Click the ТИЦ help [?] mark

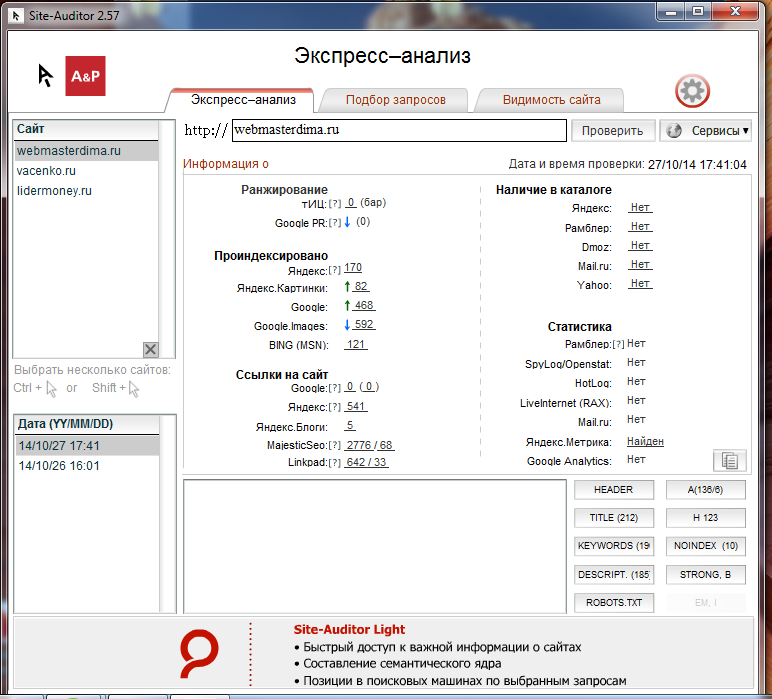click(x=335, y=203)
